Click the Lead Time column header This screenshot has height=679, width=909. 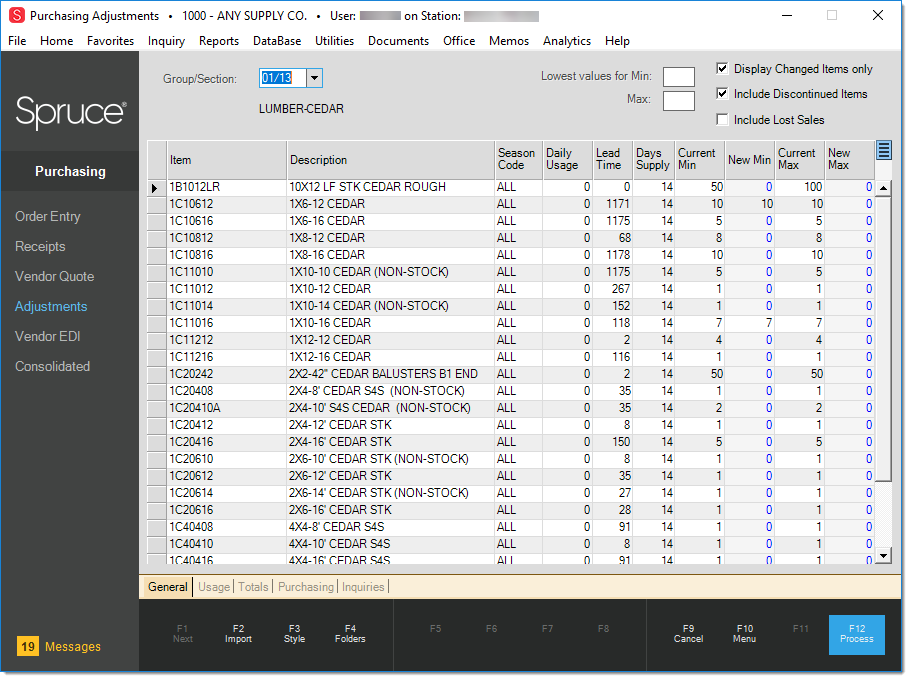613,159
